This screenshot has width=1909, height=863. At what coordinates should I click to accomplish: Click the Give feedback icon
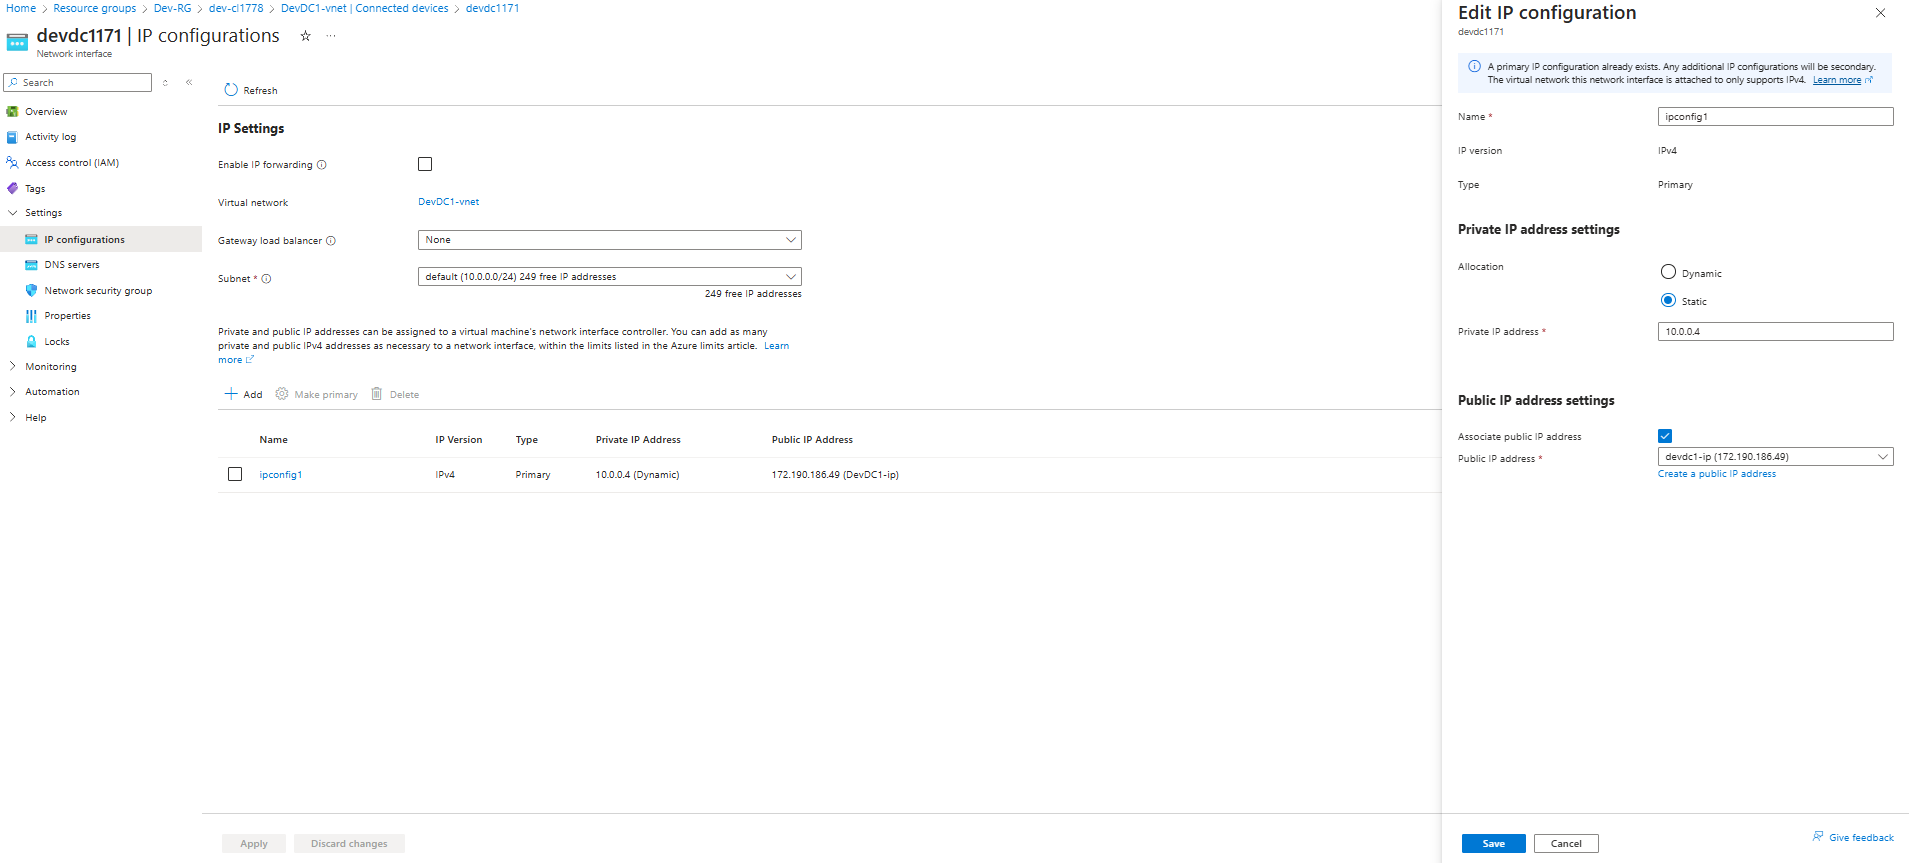(x=1818, y=837)
